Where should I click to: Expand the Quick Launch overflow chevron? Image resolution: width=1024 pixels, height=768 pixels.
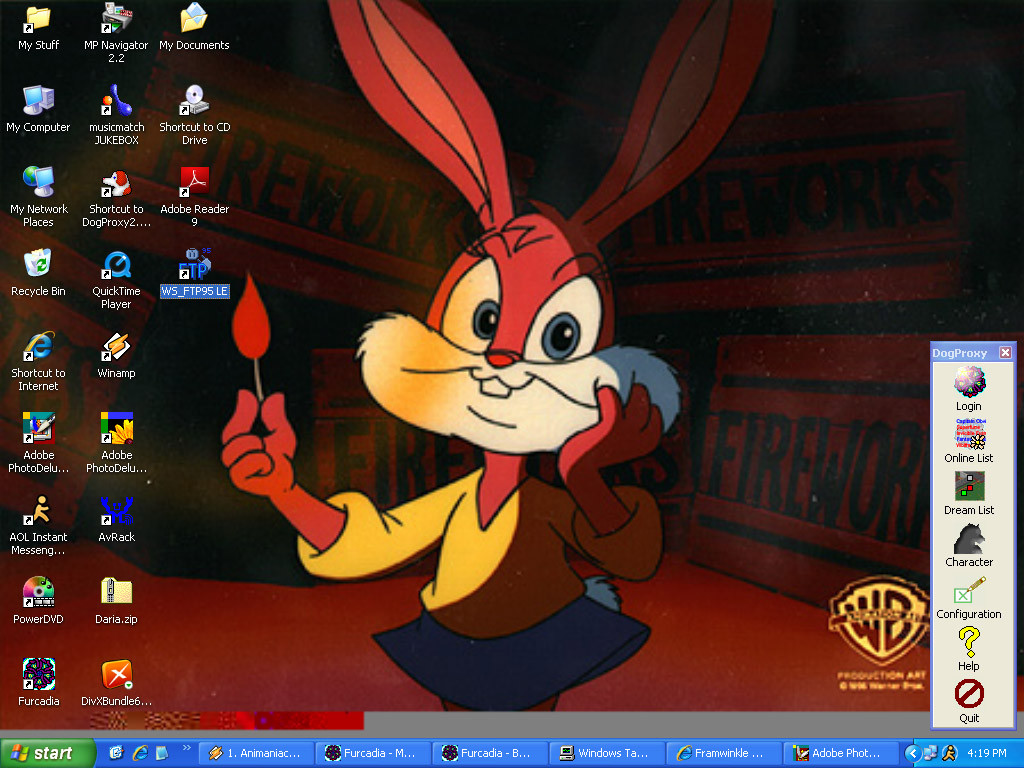187,748
